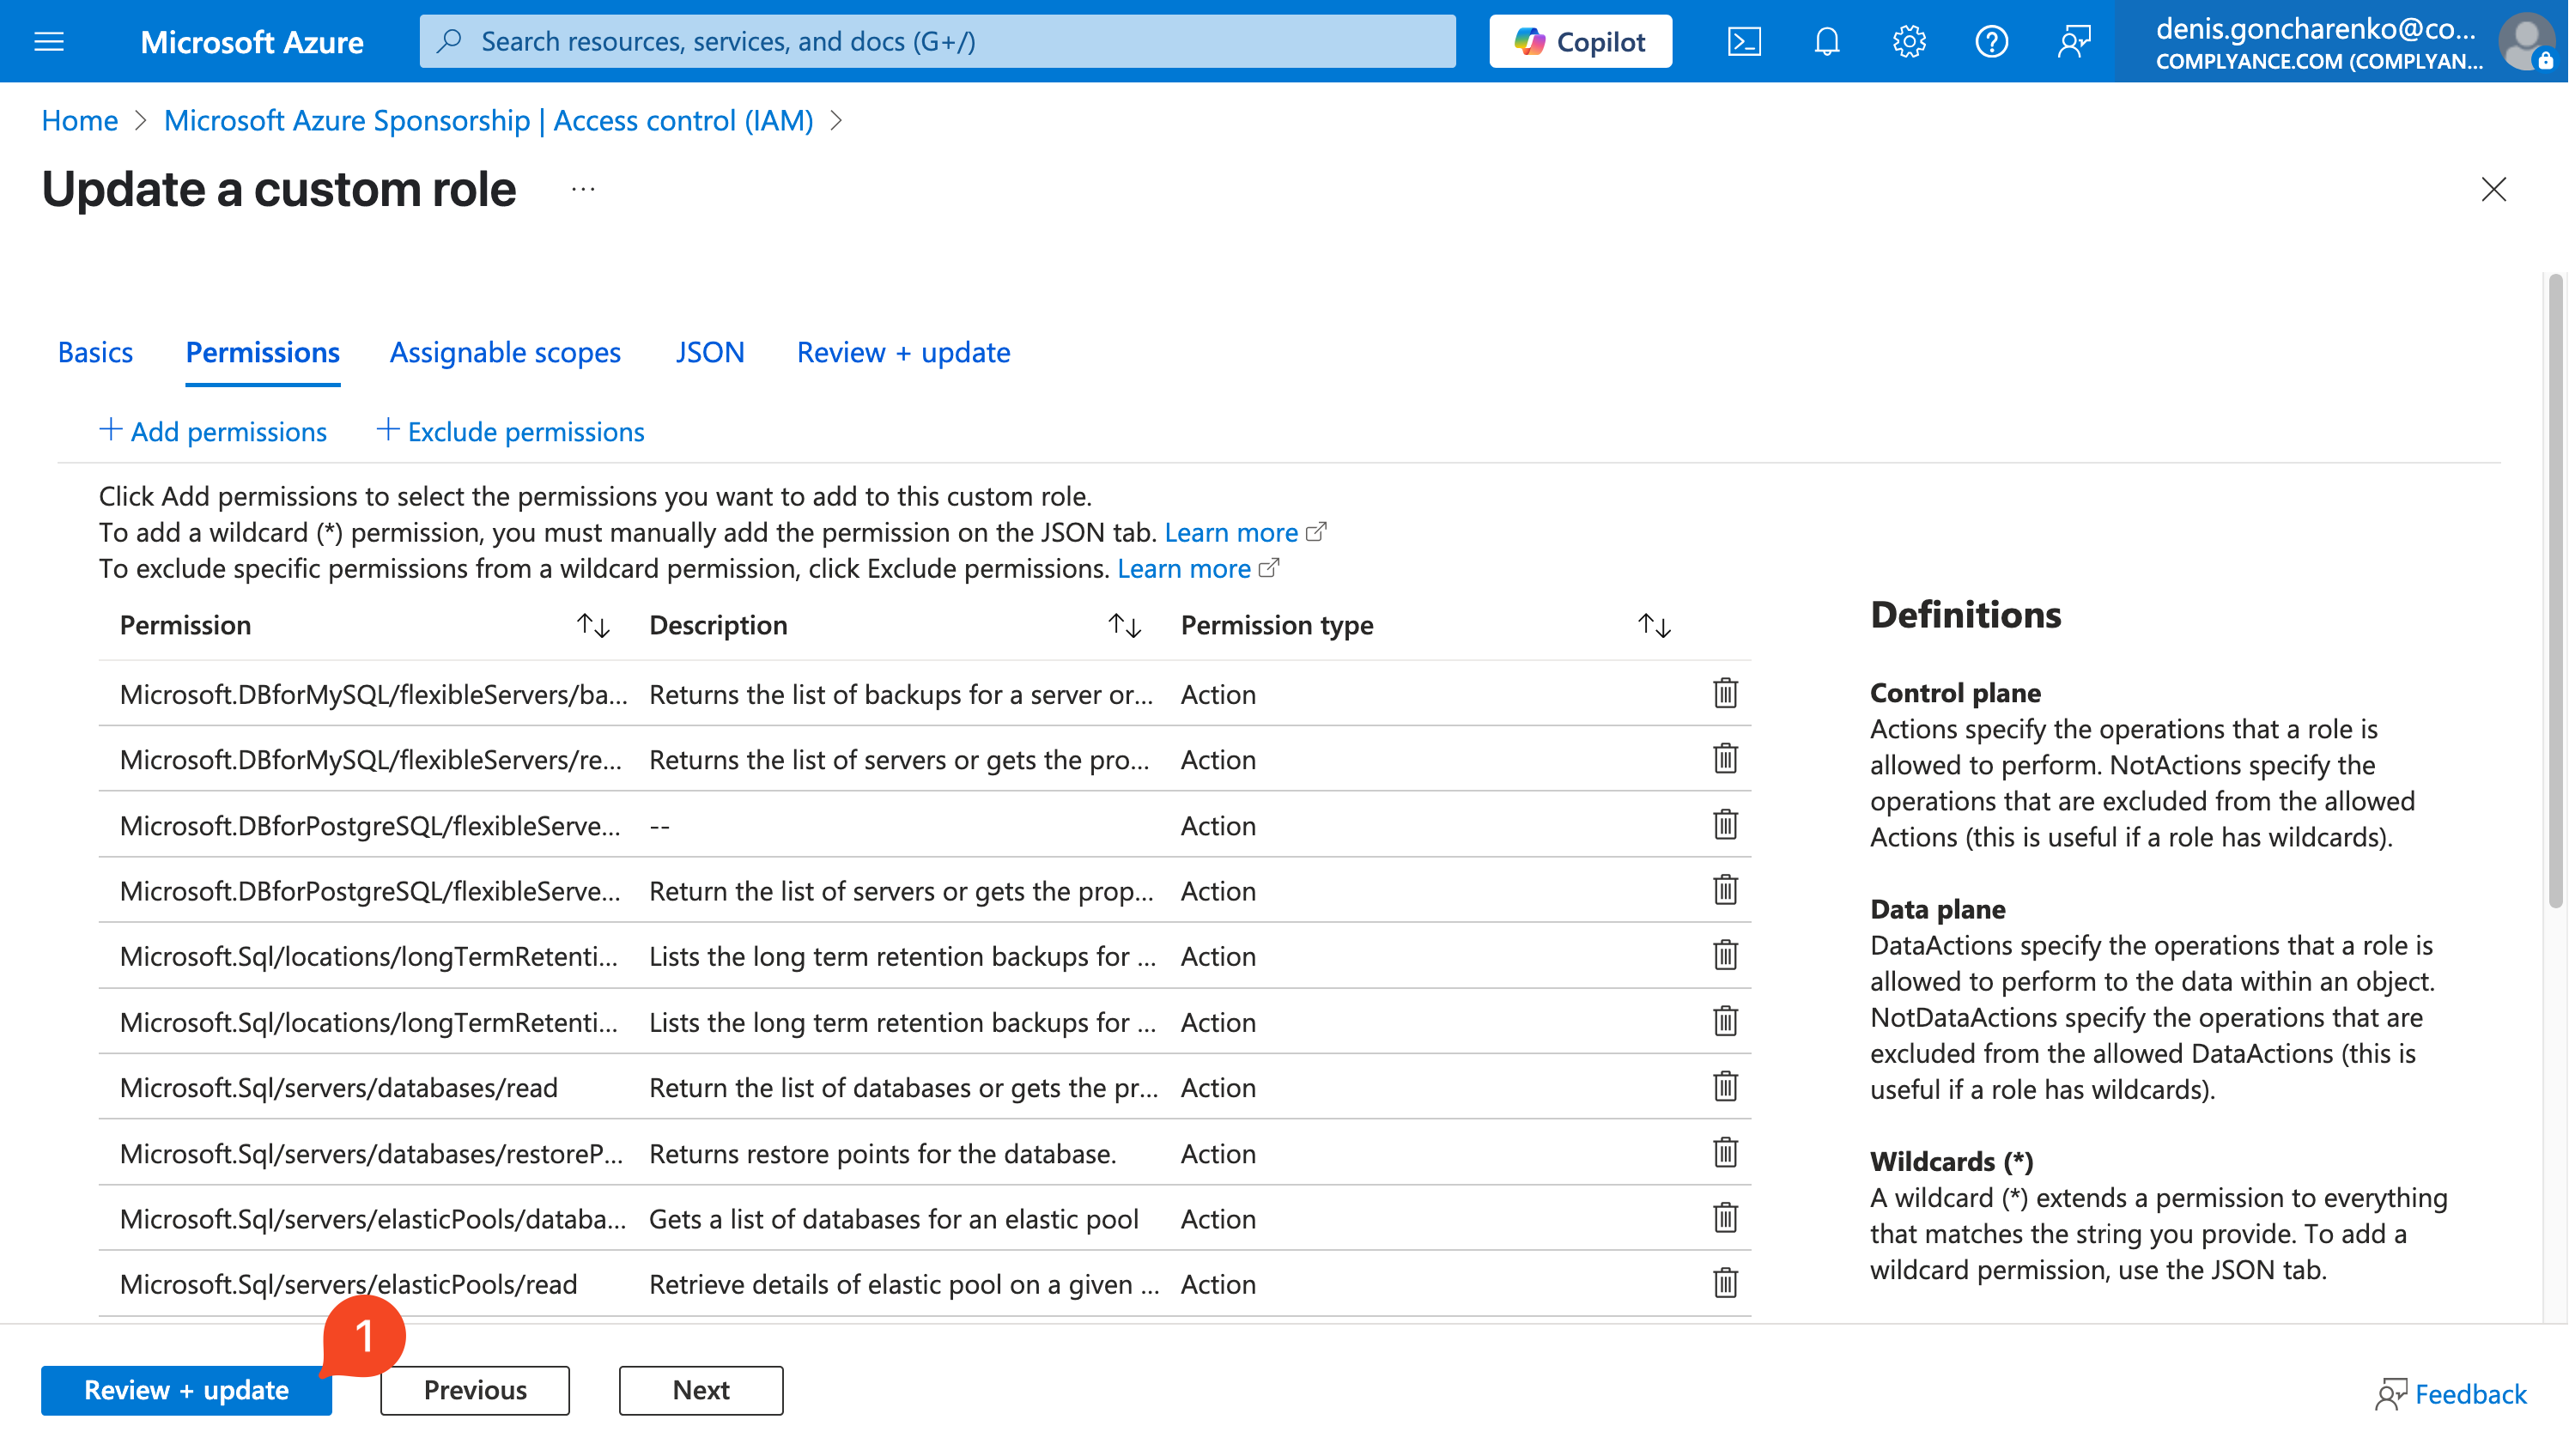Click the account avatar picture
2569x1456 pixels.
click(x=2527, y=41)
